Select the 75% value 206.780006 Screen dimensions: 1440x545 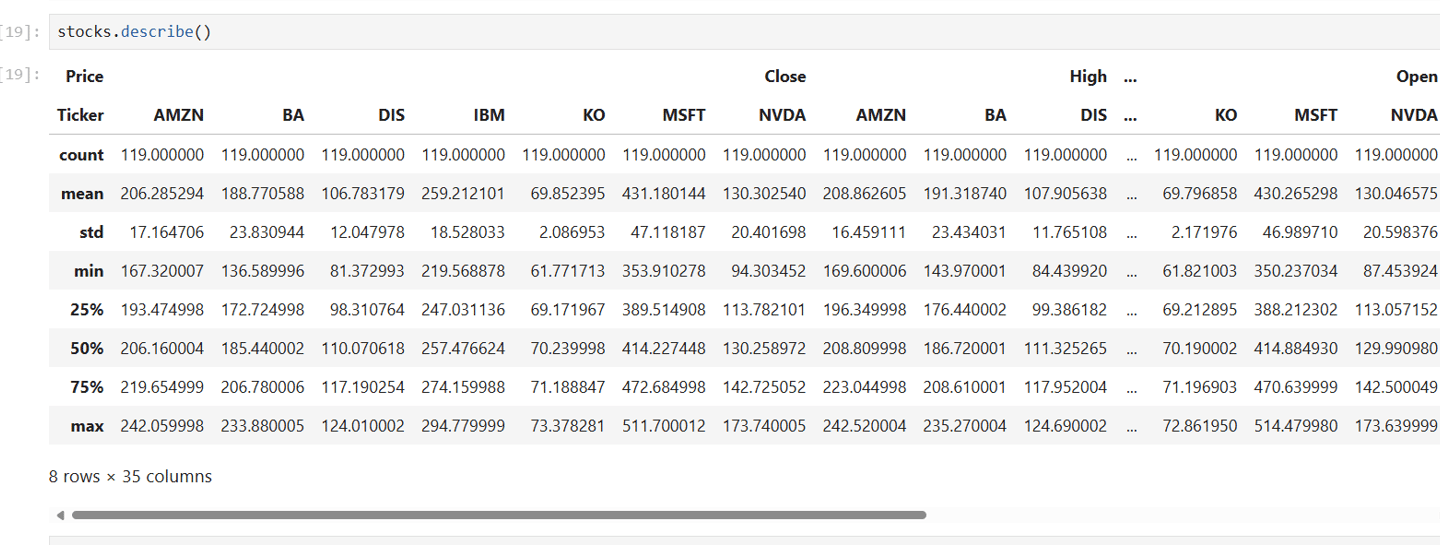coord(263,387)
